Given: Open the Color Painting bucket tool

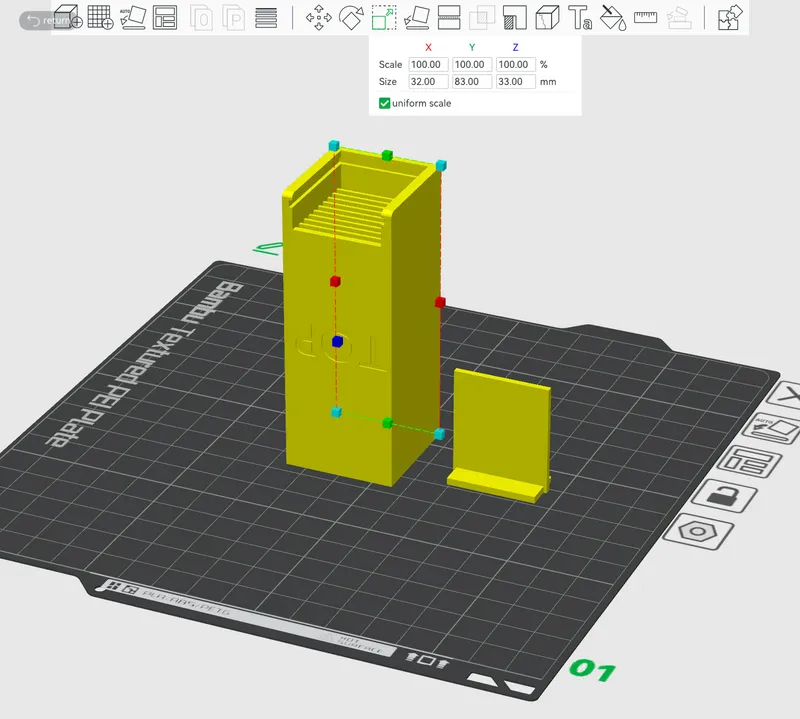Looking at the screenshot, I should pos(613,18).
